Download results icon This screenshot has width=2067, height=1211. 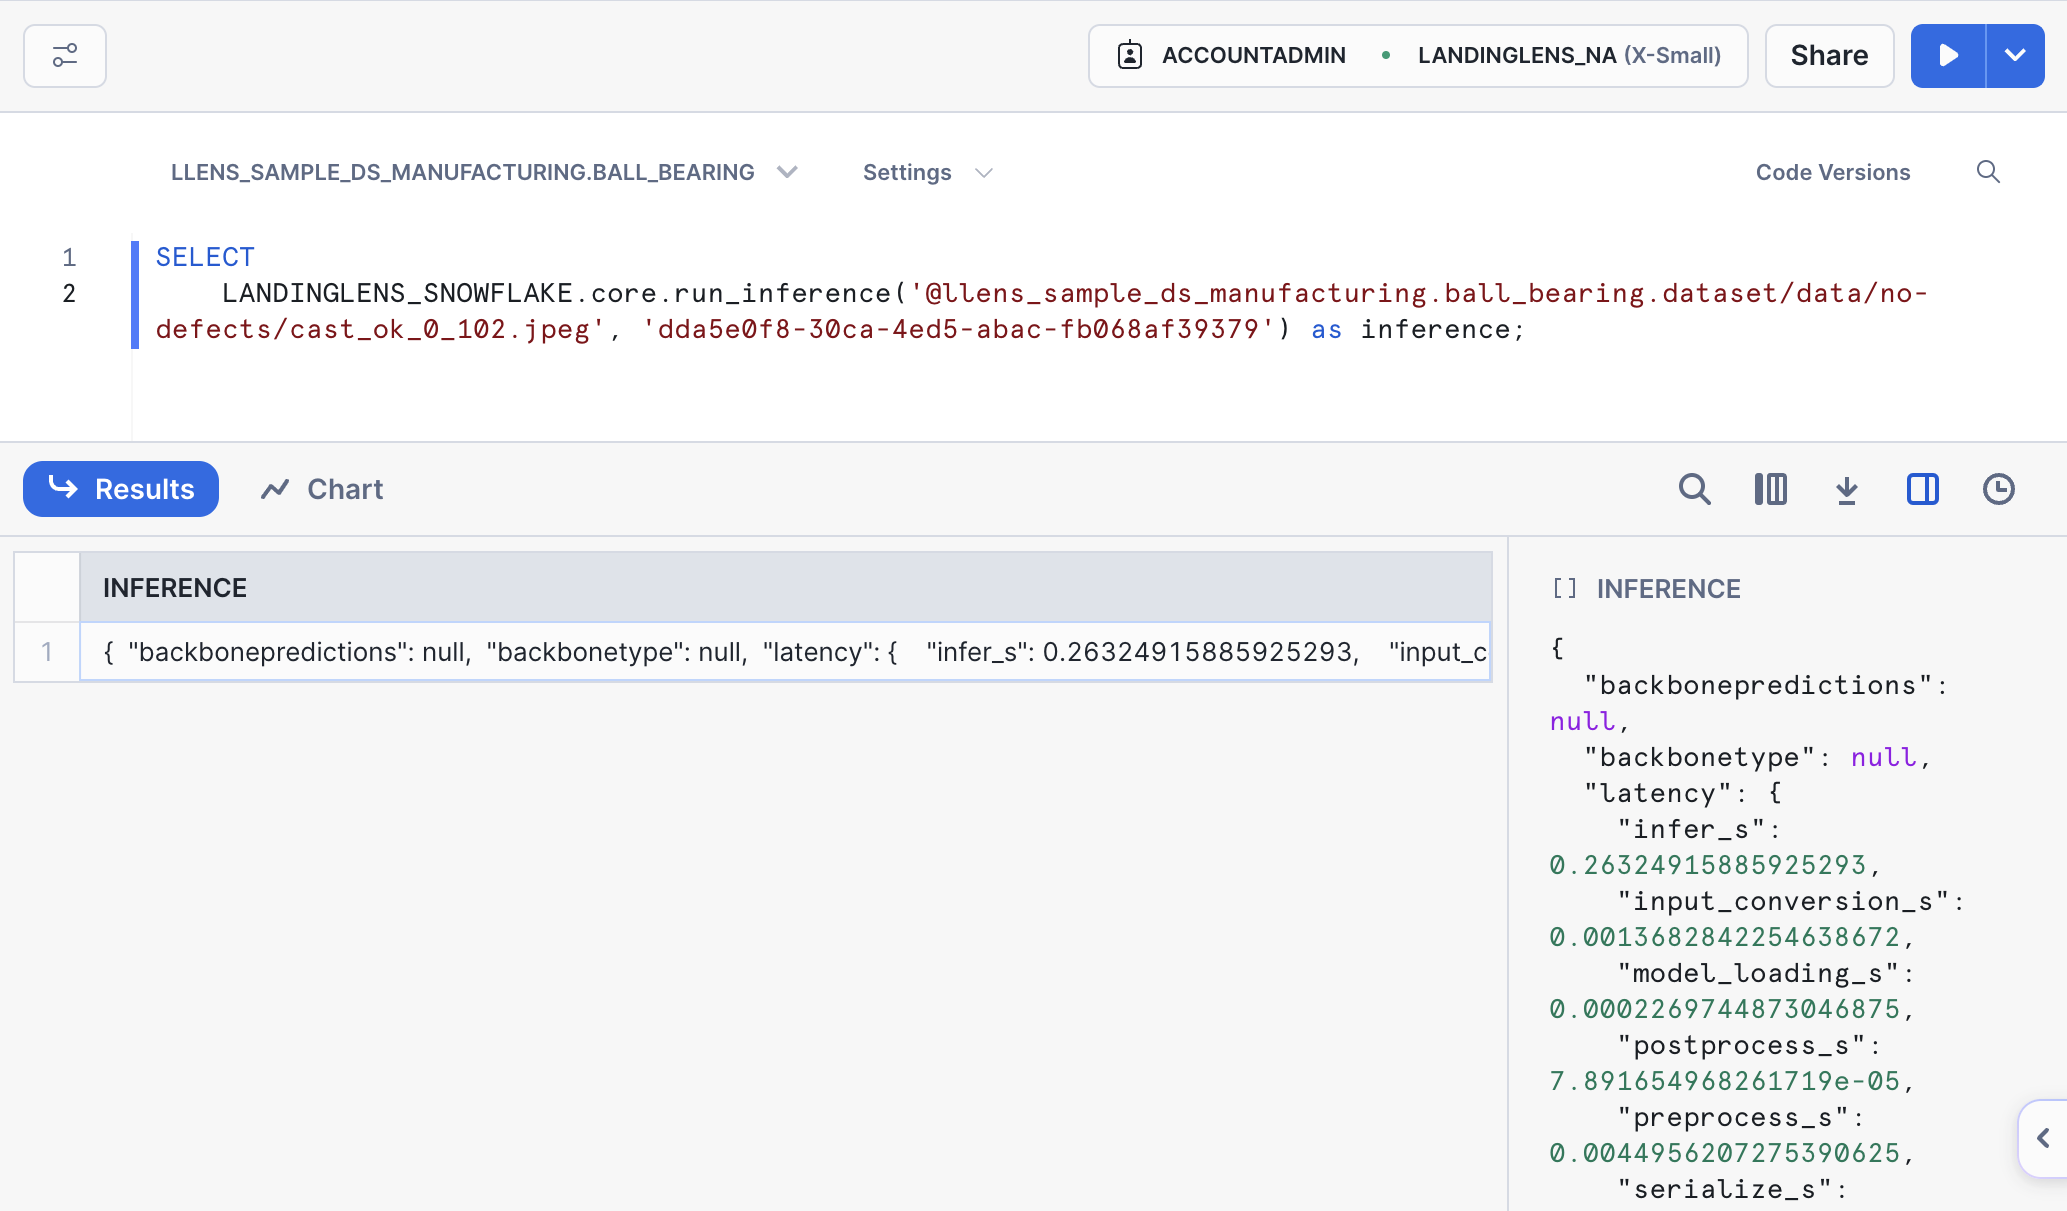click(x=1846, y=489)
